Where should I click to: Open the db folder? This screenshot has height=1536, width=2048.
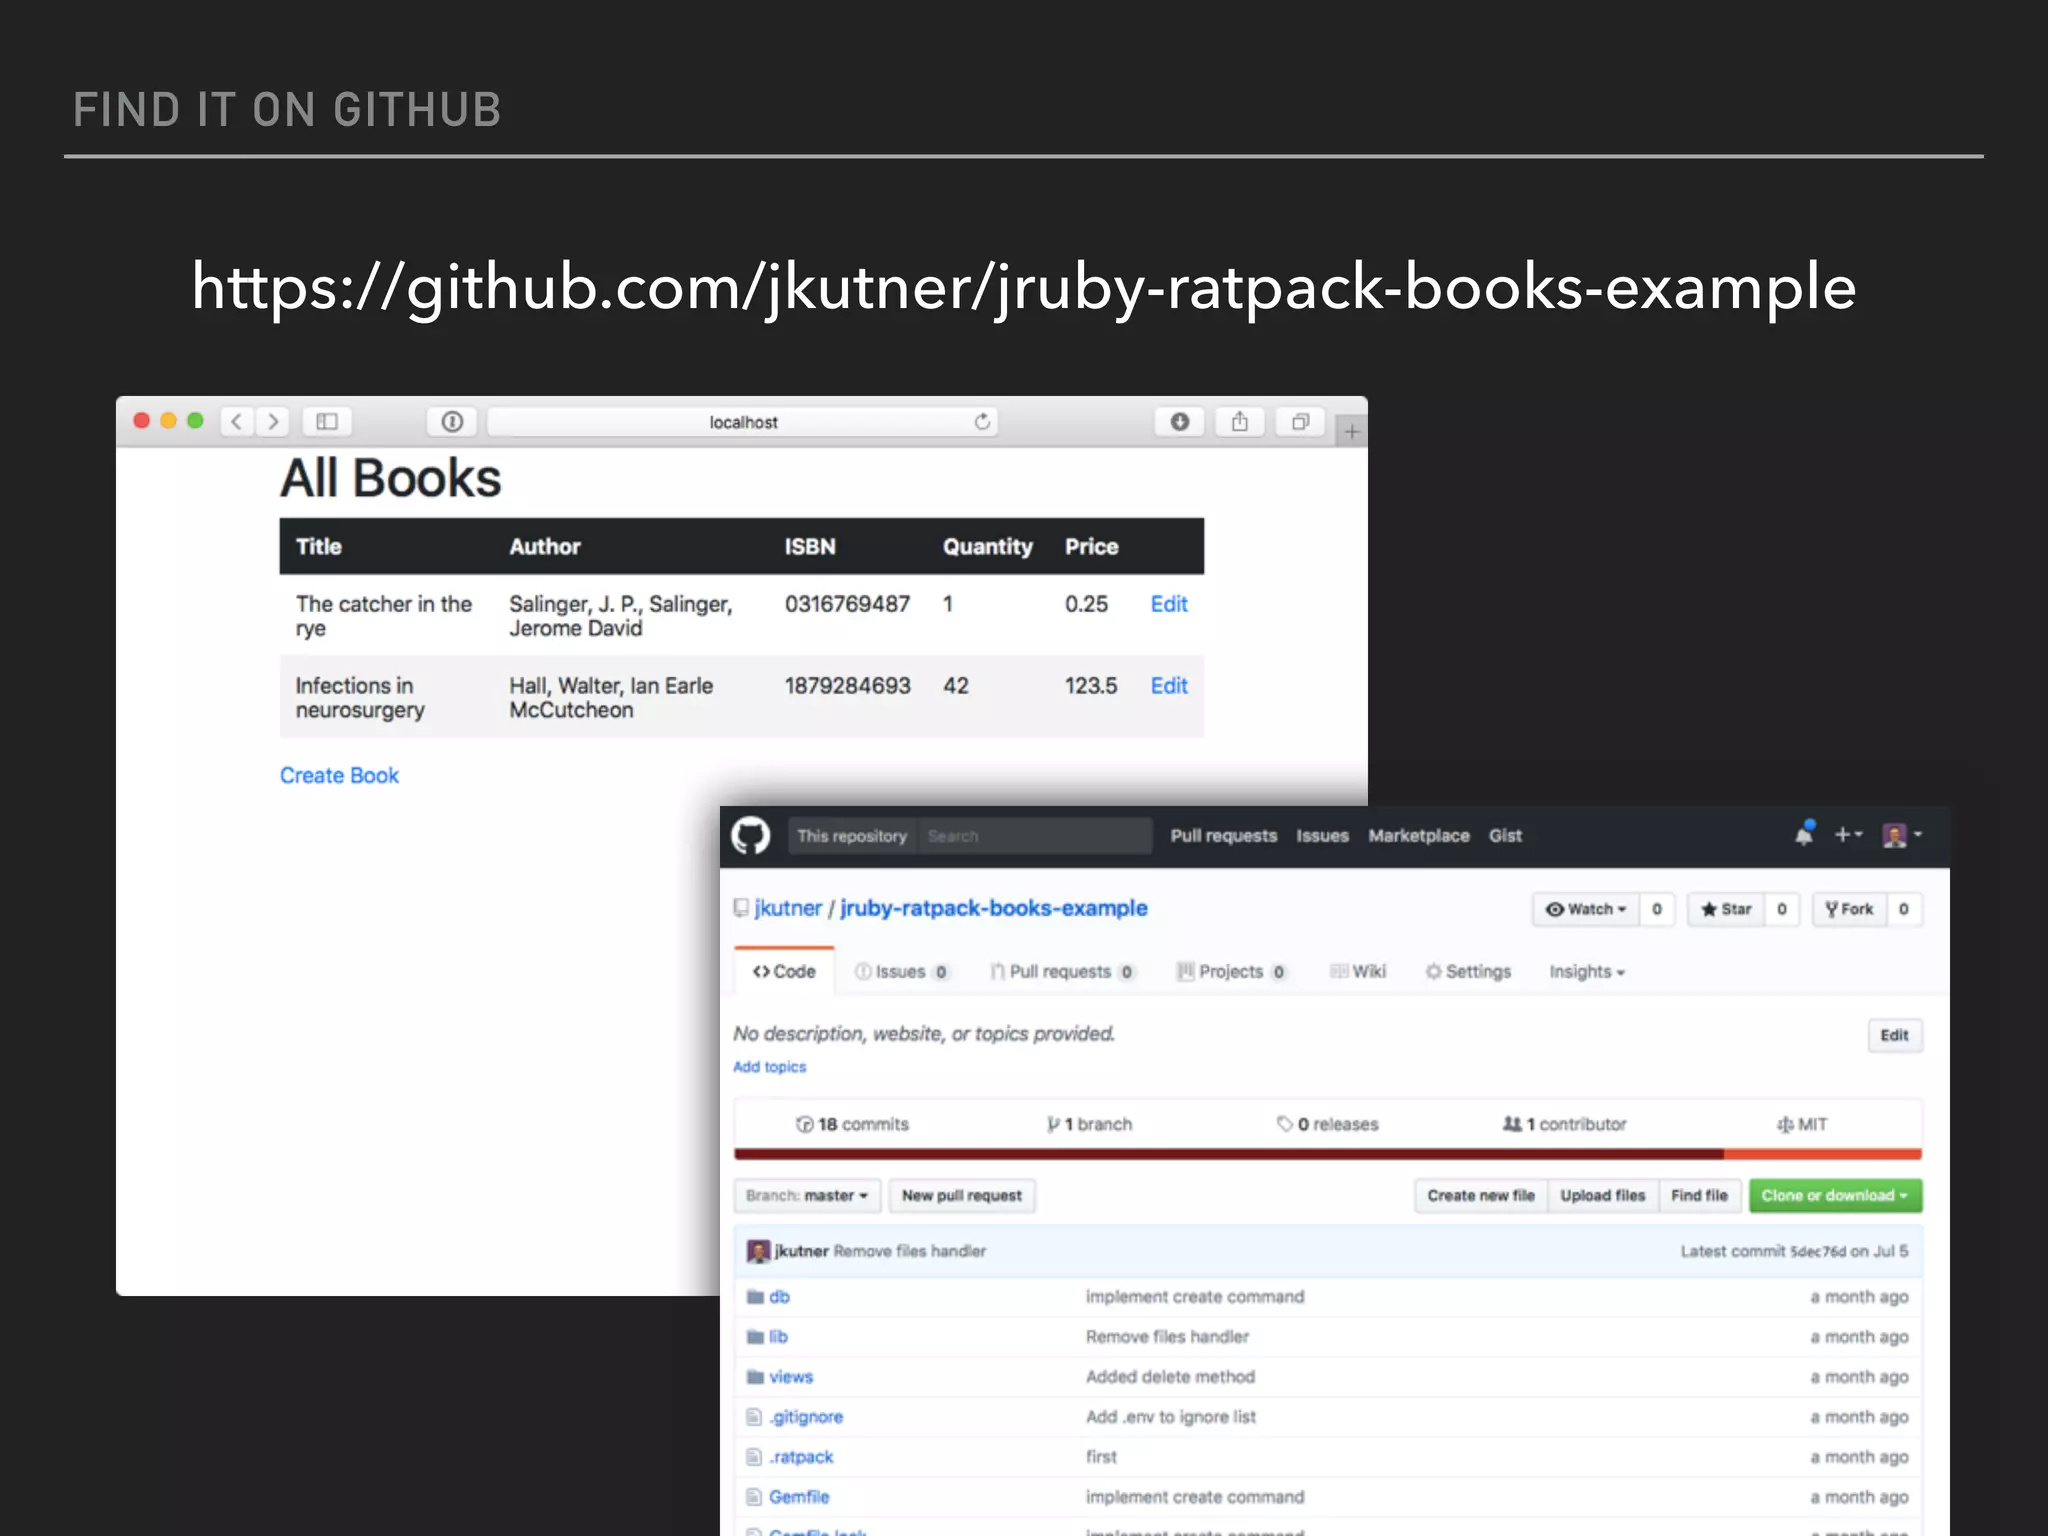(780, 1297)
